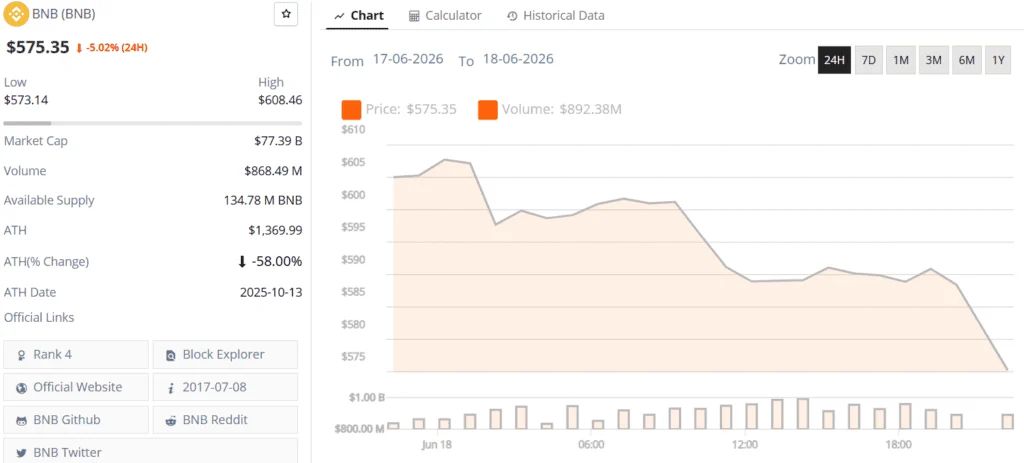The image size is (1024, 463).
Task: Open the Block Explorer link
Action: pos(225,355)
